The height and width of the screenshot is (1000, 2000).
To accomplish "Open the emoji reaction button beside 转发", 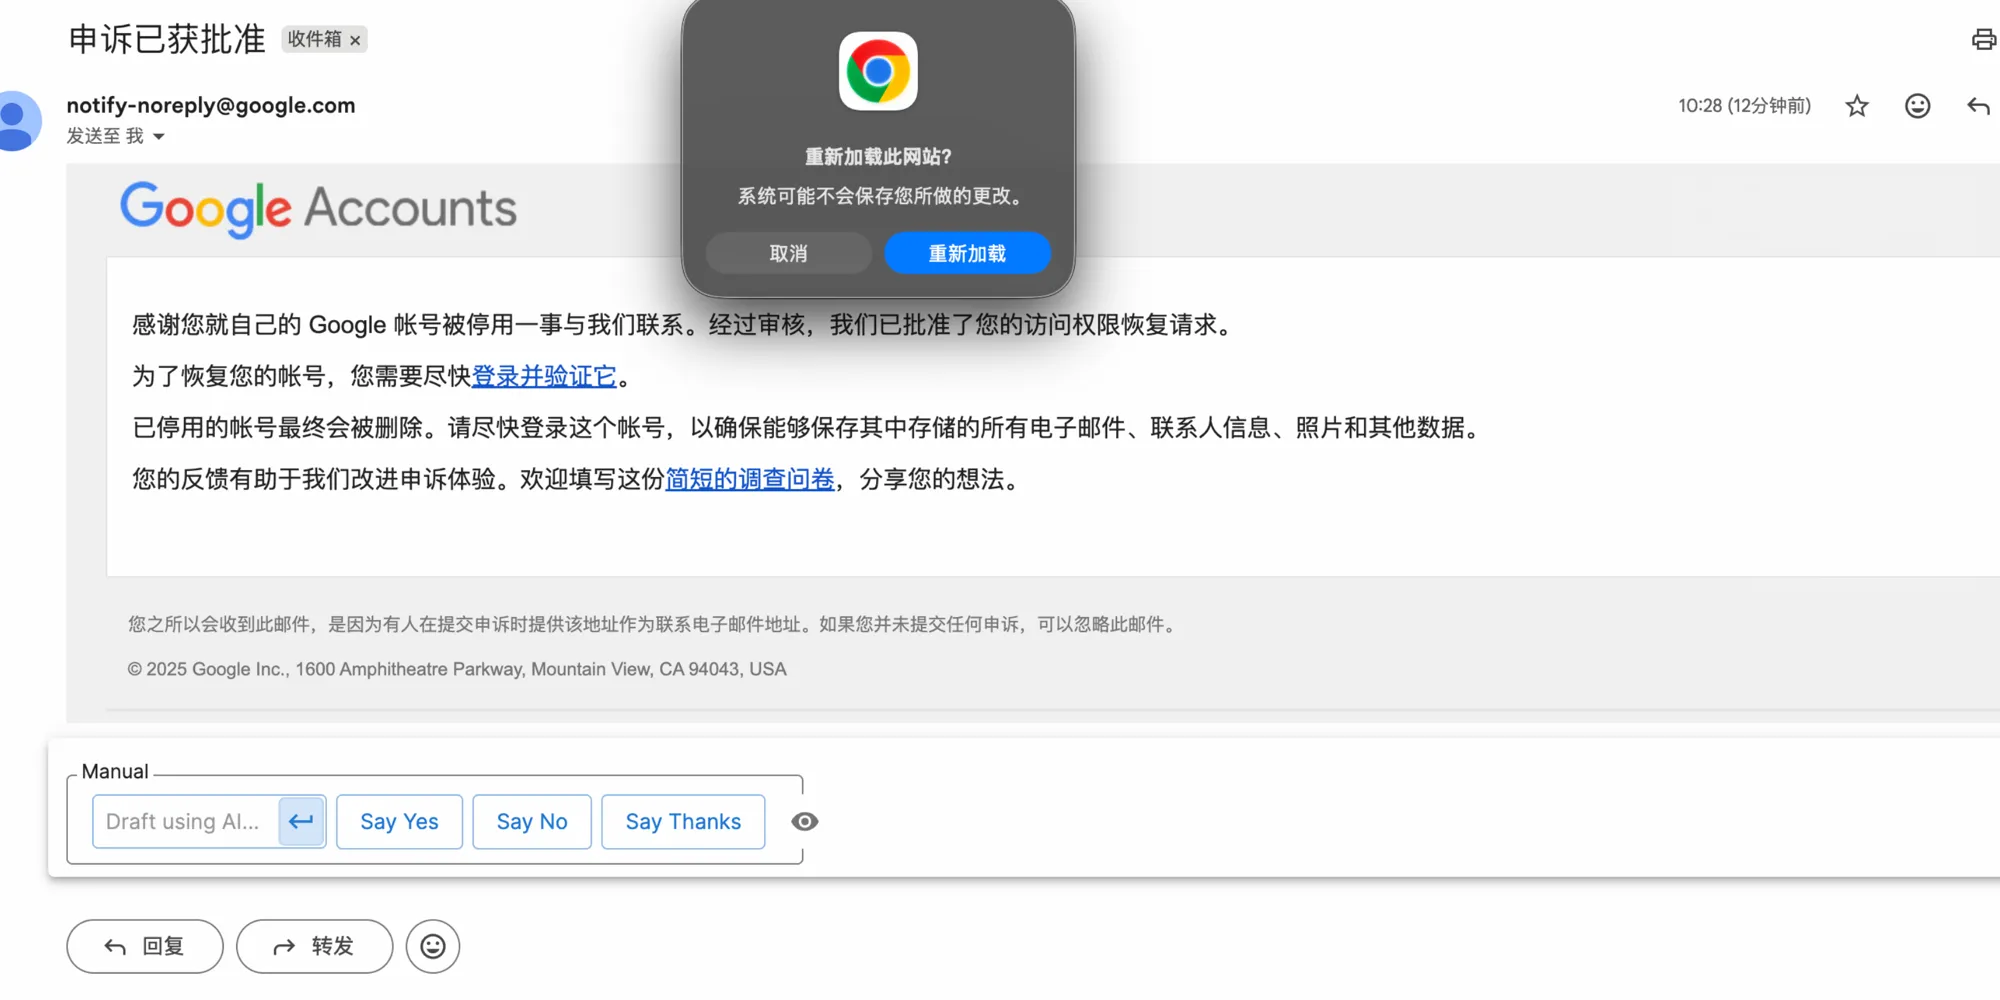I will 433,946.
